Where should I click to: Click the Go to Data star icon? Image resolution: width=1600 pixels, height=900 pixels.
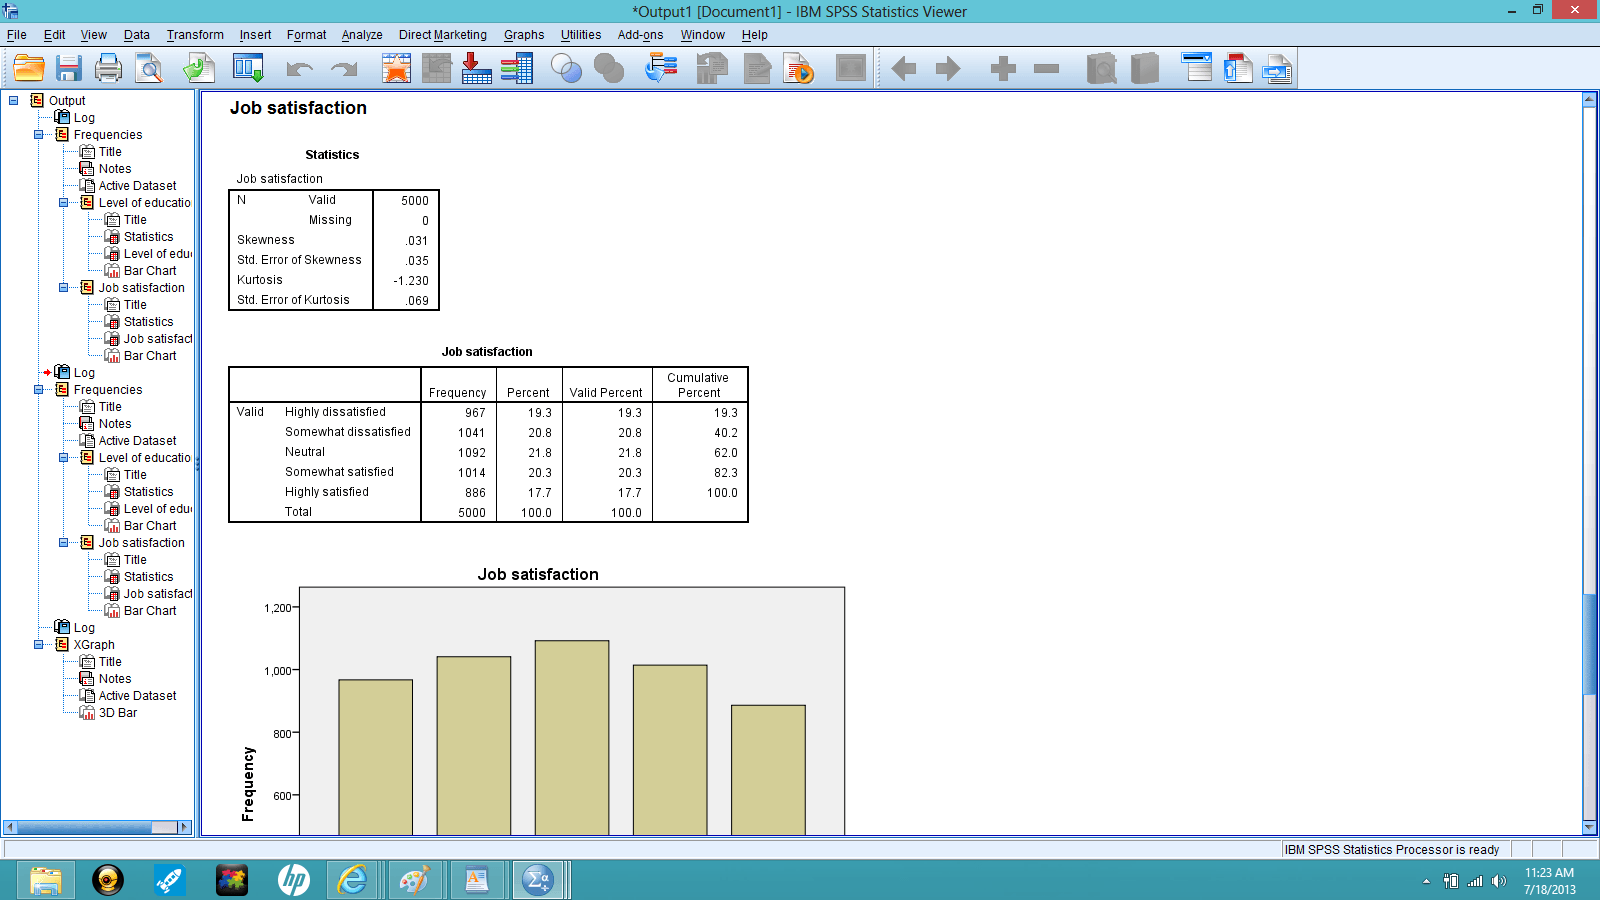[397, 68]
